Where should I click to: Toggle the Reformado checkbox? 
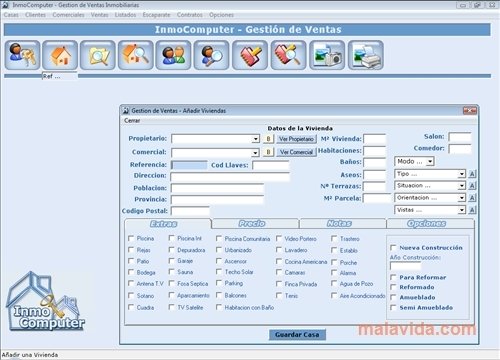[393, 287]
